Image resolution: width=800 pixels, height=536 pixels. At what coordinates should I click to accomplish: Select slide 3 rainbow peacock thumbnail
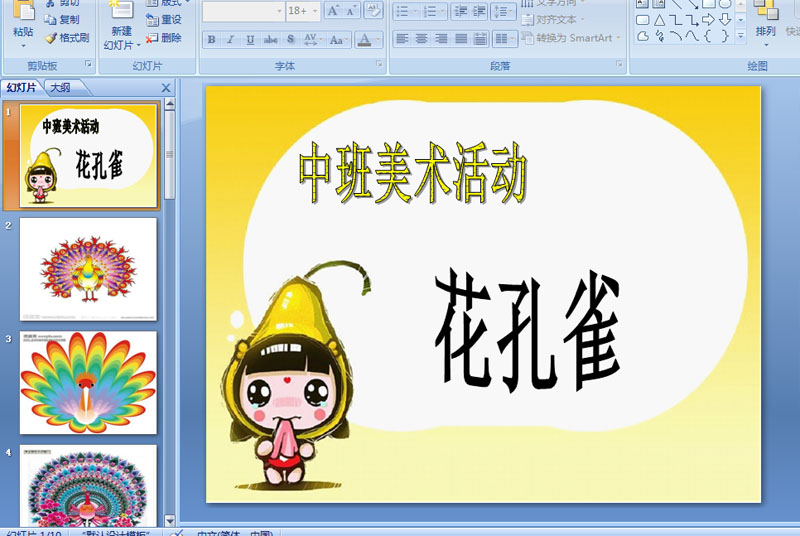pyautogui.click(x=88, y=382)
